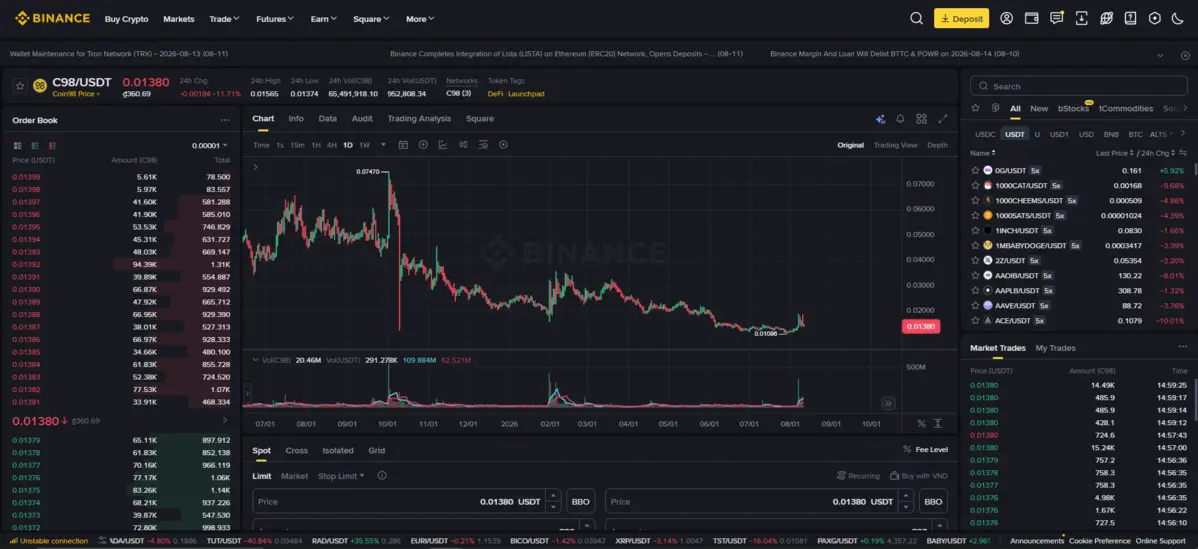Close the announcements banner with the X
Image resolution: width=1198 pixels, height=549 pixels.
[1185, 55]
